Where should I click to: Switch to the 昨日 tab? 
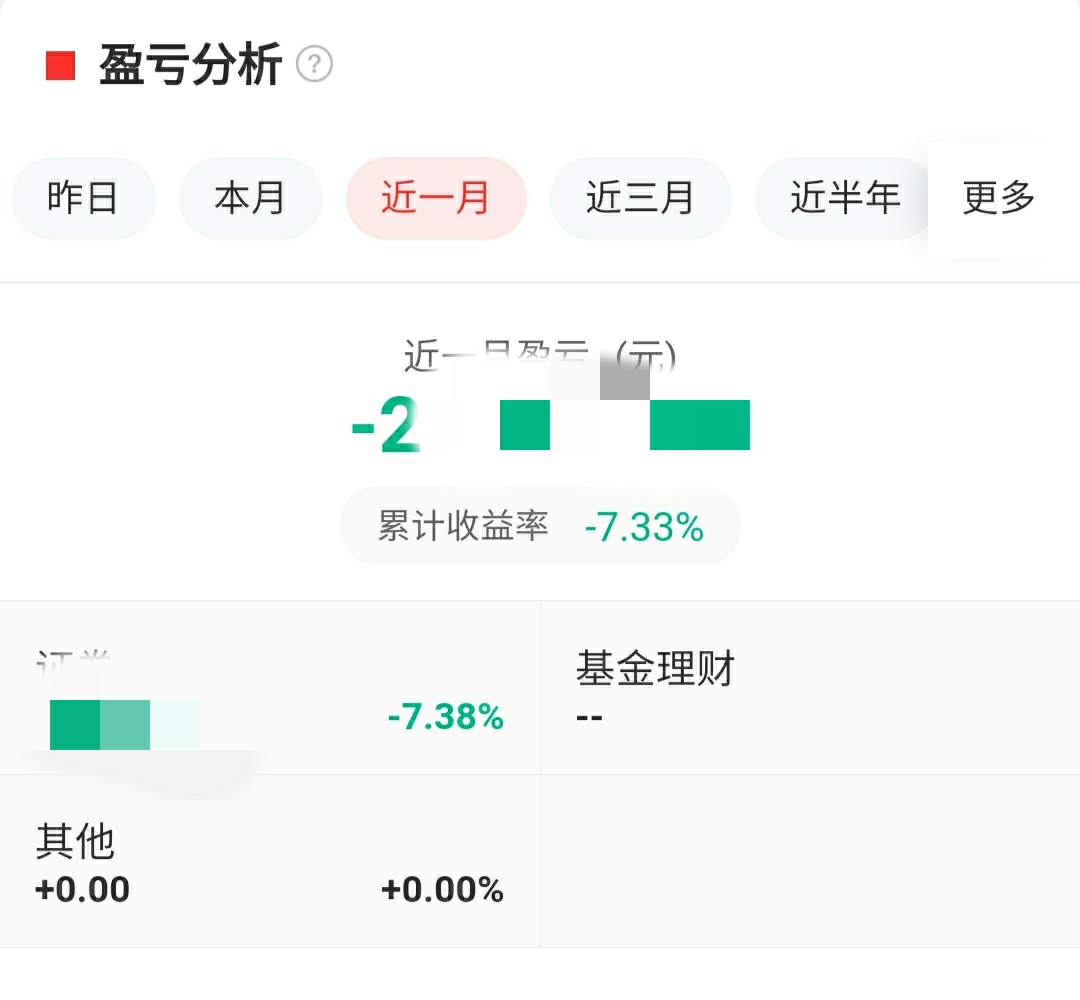83,198
